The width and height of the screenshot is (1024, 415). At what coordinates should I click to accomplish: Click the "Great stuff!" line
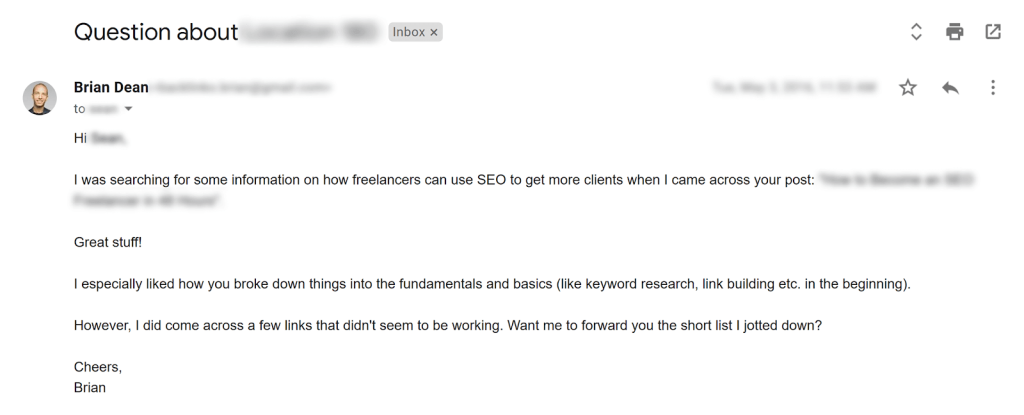108,242
